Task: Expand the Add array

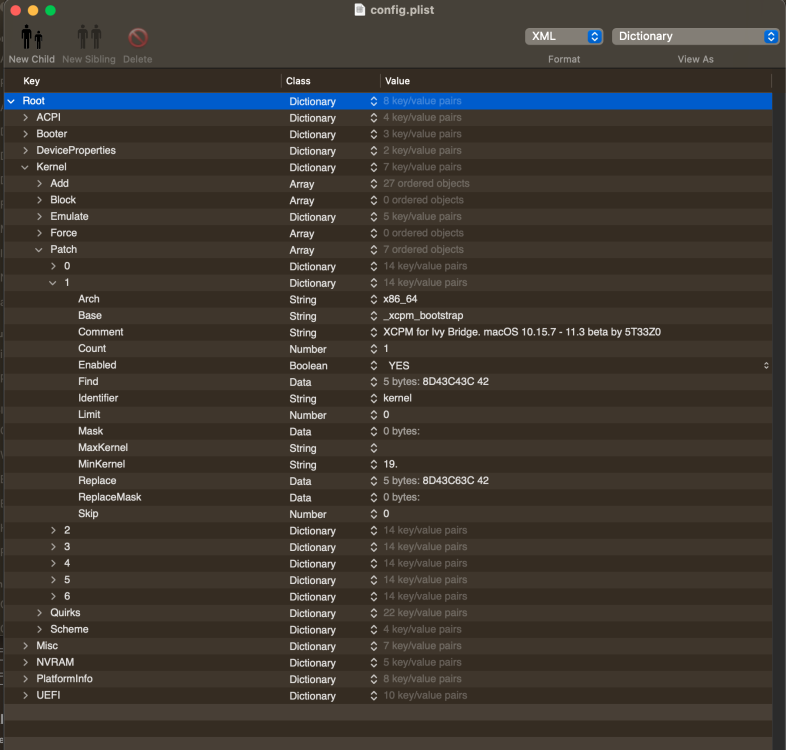Action: click(x=39, y=183)
